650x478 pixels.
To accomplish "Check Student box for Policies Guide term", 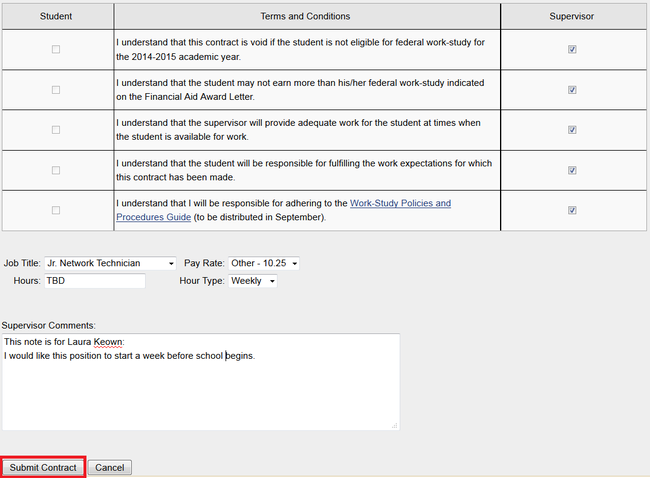I will click(x=56, y=210).
